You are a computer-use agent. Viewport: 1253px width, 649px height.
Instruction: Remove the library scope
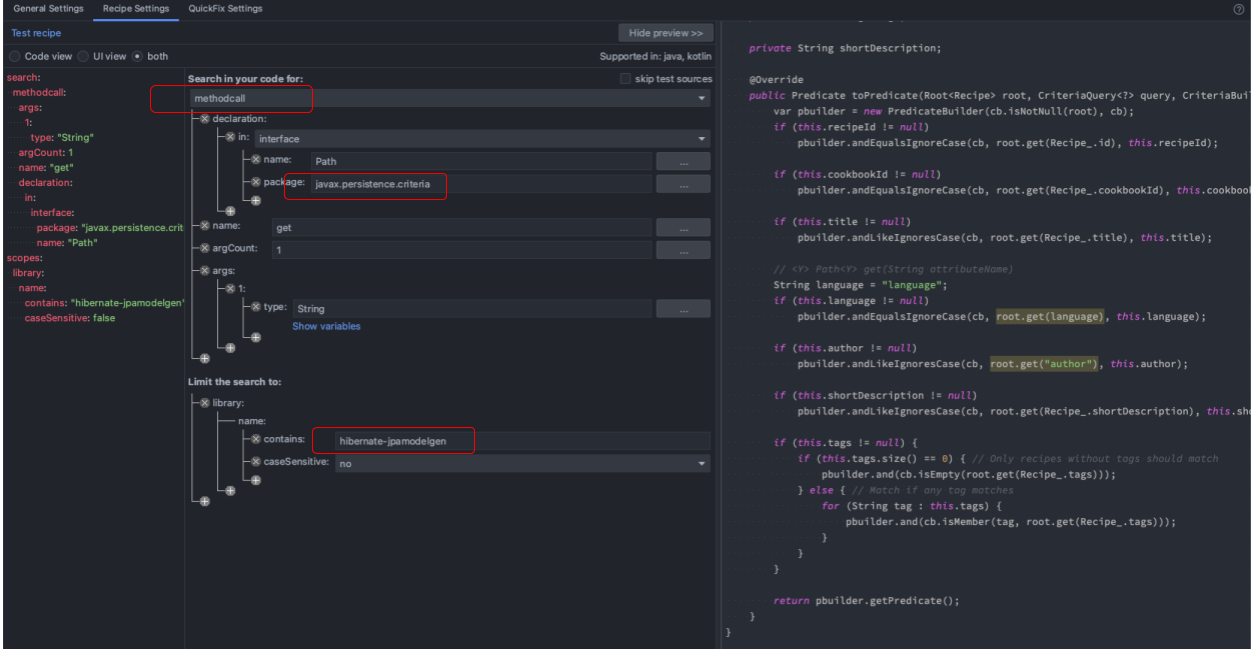(204, 403)
